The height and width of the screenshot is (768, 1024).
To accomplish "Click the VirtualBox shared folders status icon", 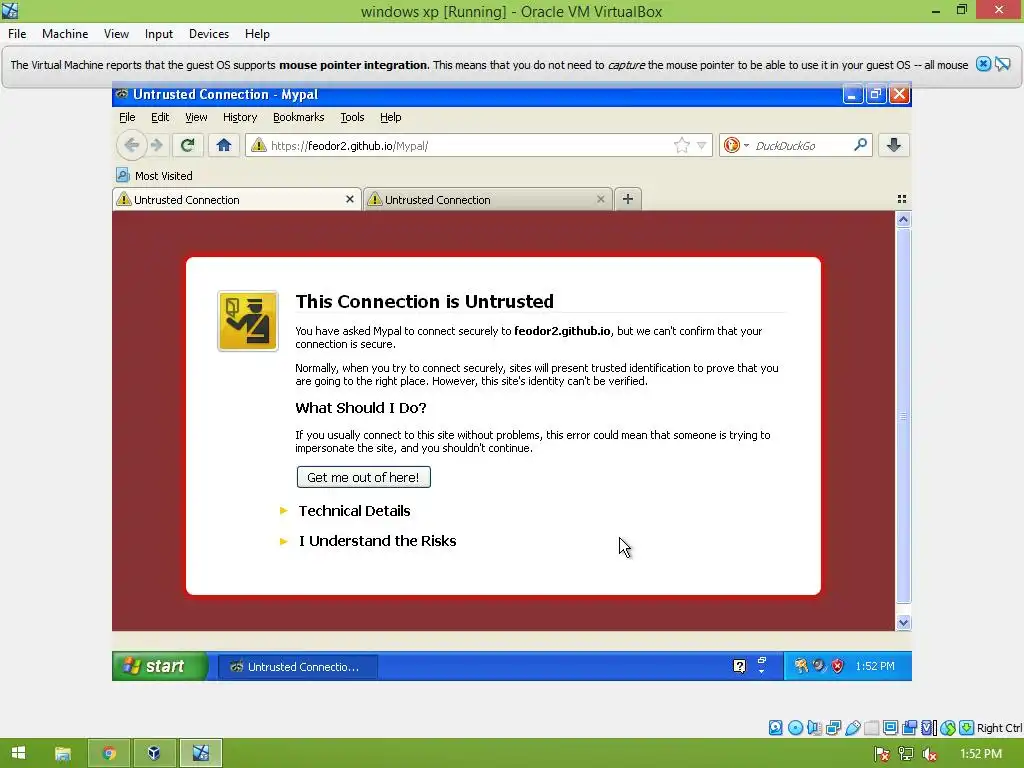I will click(x=872, y=728).
